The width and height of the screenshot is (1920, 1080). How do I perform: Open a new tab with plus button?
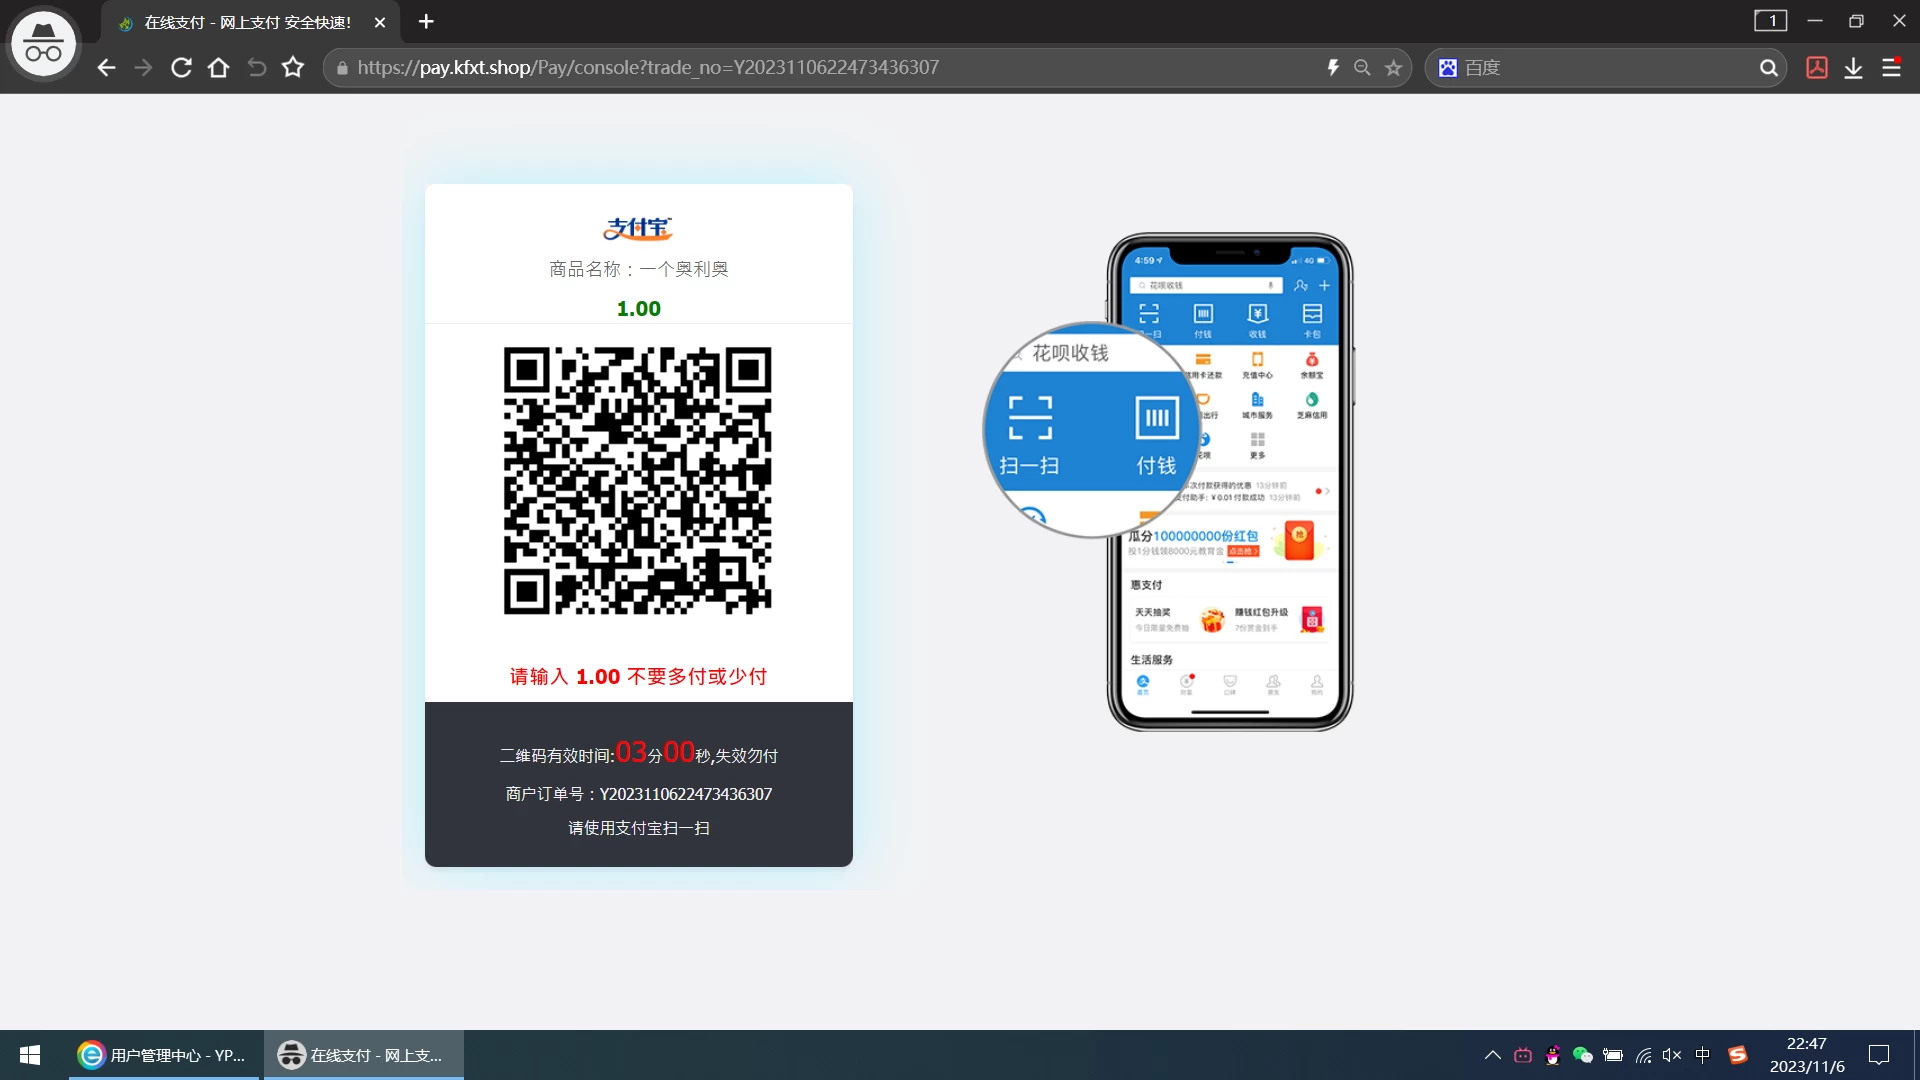pyautogui.click(x=426, y=21)
